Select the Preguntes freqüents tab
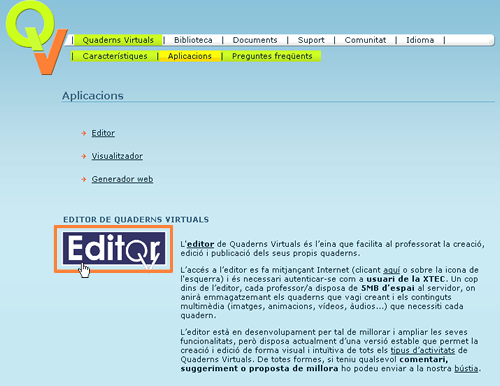 point(272,56)
